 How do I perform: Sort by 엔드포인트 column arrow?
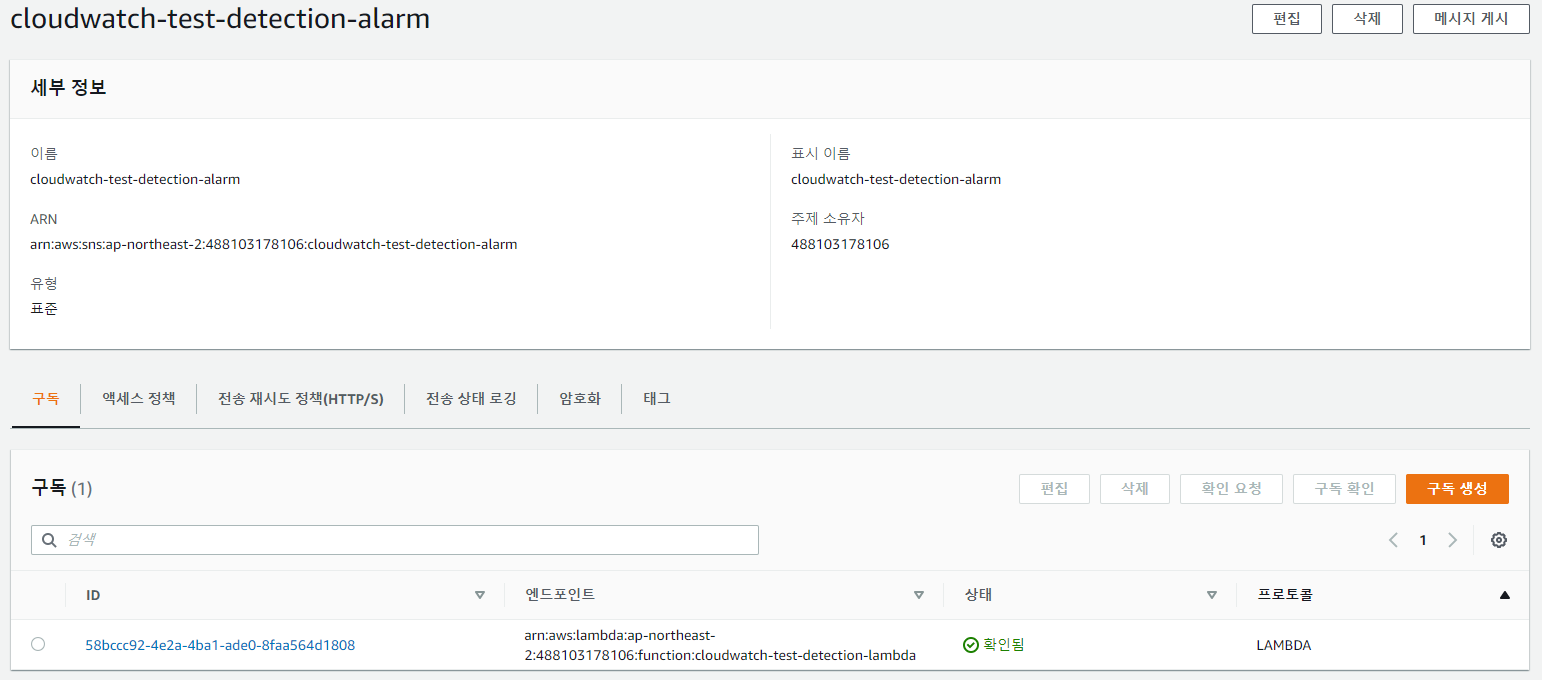pos(918,595)
